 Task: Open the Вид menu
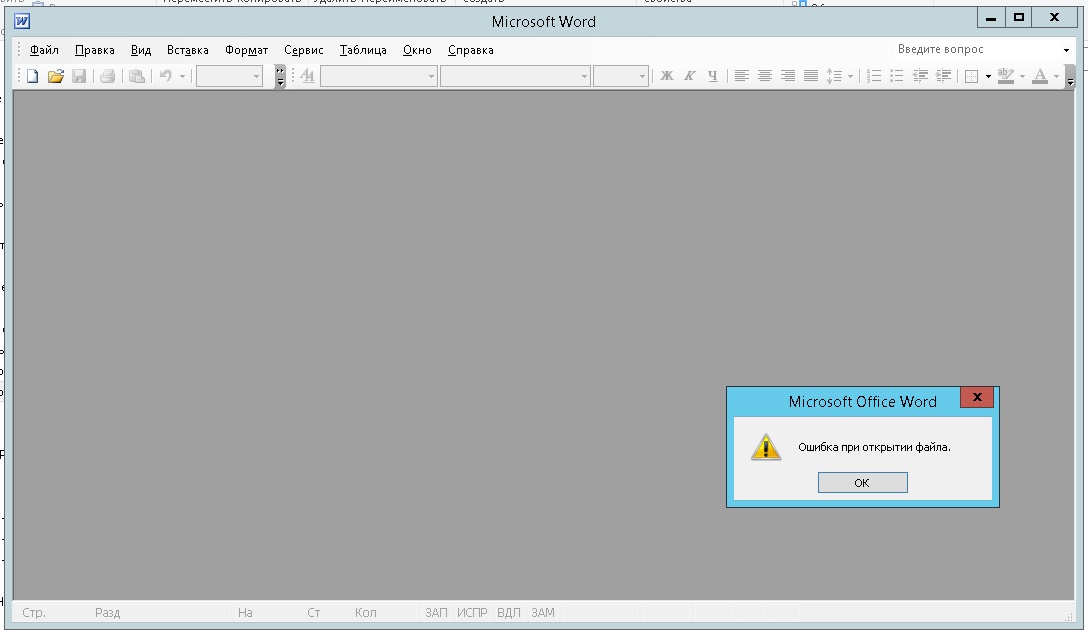tap(141, 50)
